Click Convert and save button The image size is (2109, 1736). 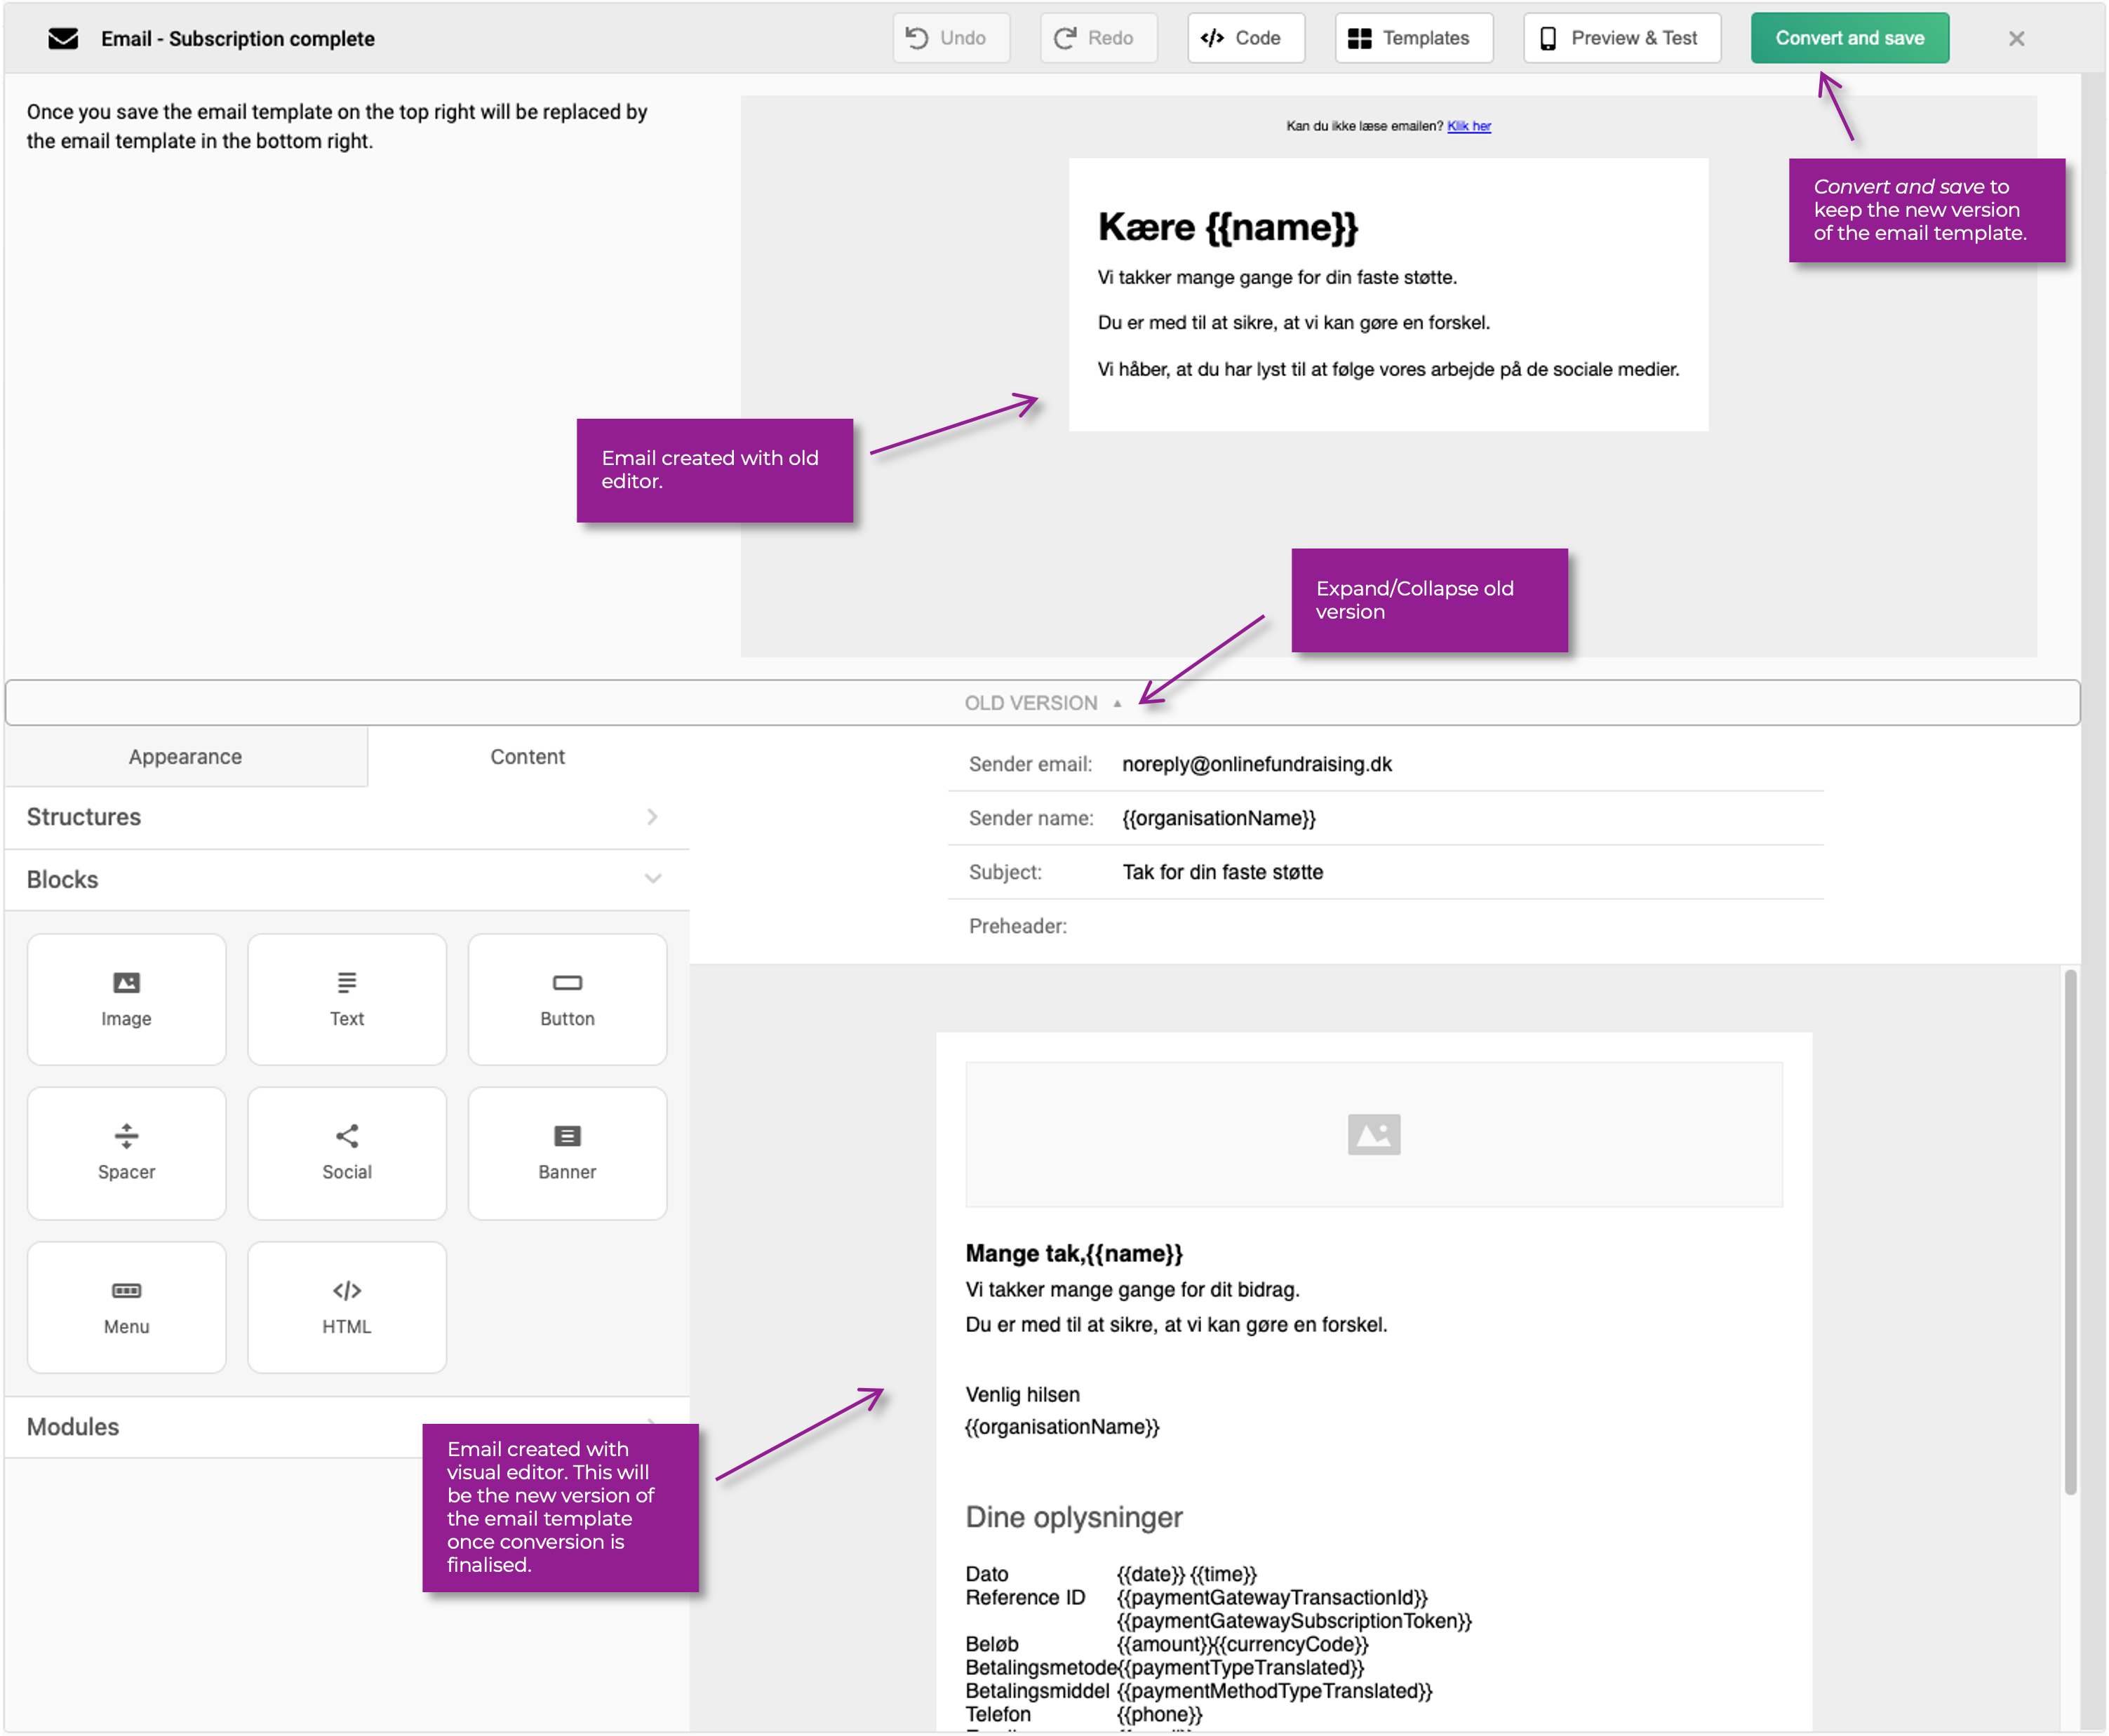point(1849,38)
